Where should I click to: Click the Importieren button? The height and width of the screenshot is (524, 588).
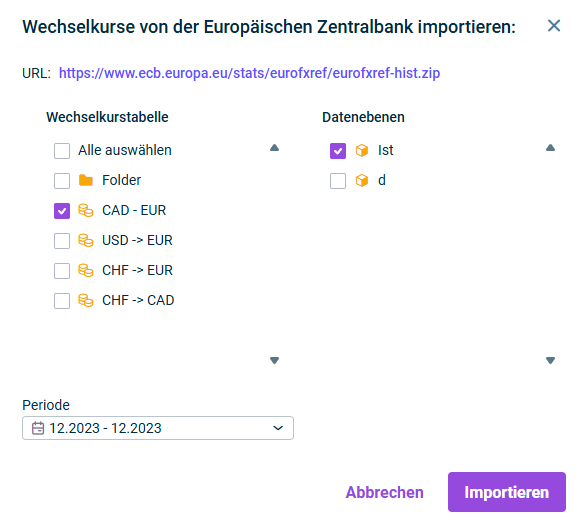507,492
